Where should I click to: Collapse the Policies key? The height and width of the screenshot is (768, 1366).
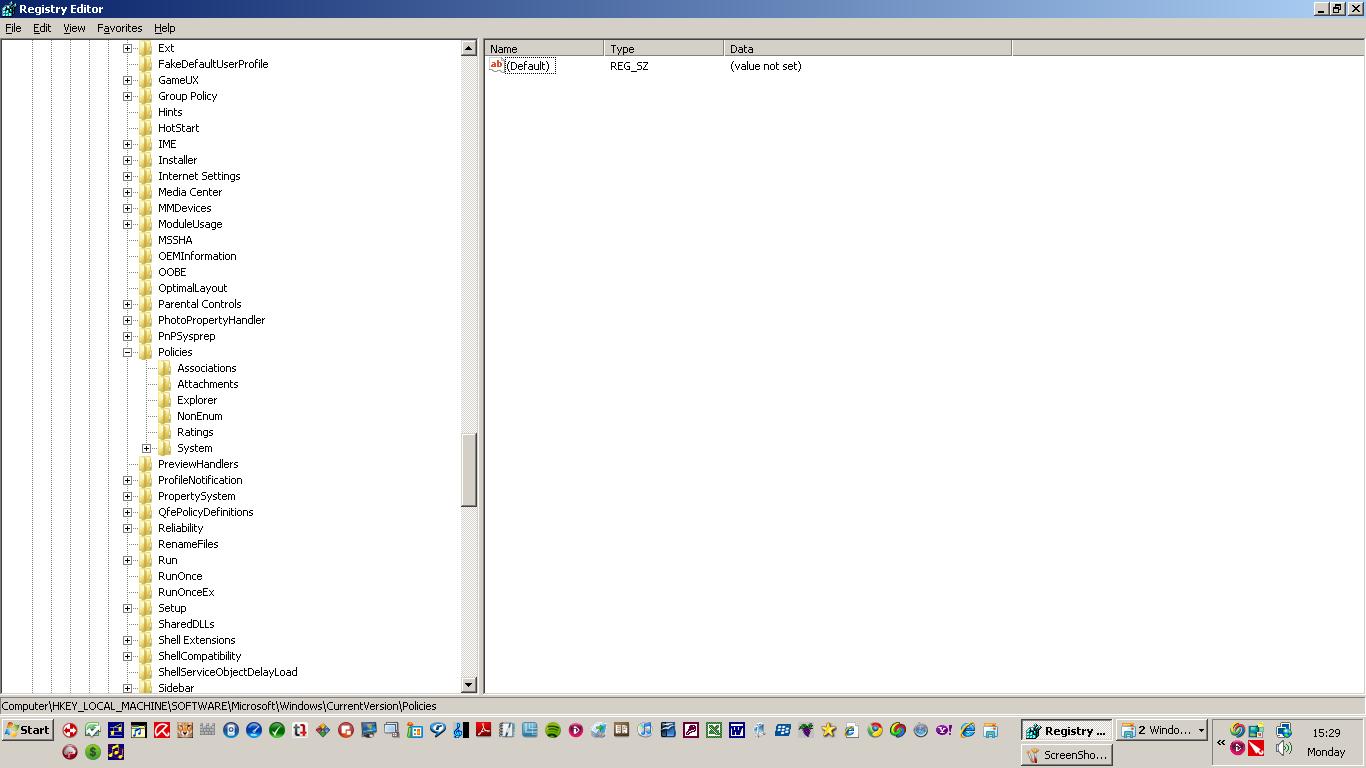point(127,352)
